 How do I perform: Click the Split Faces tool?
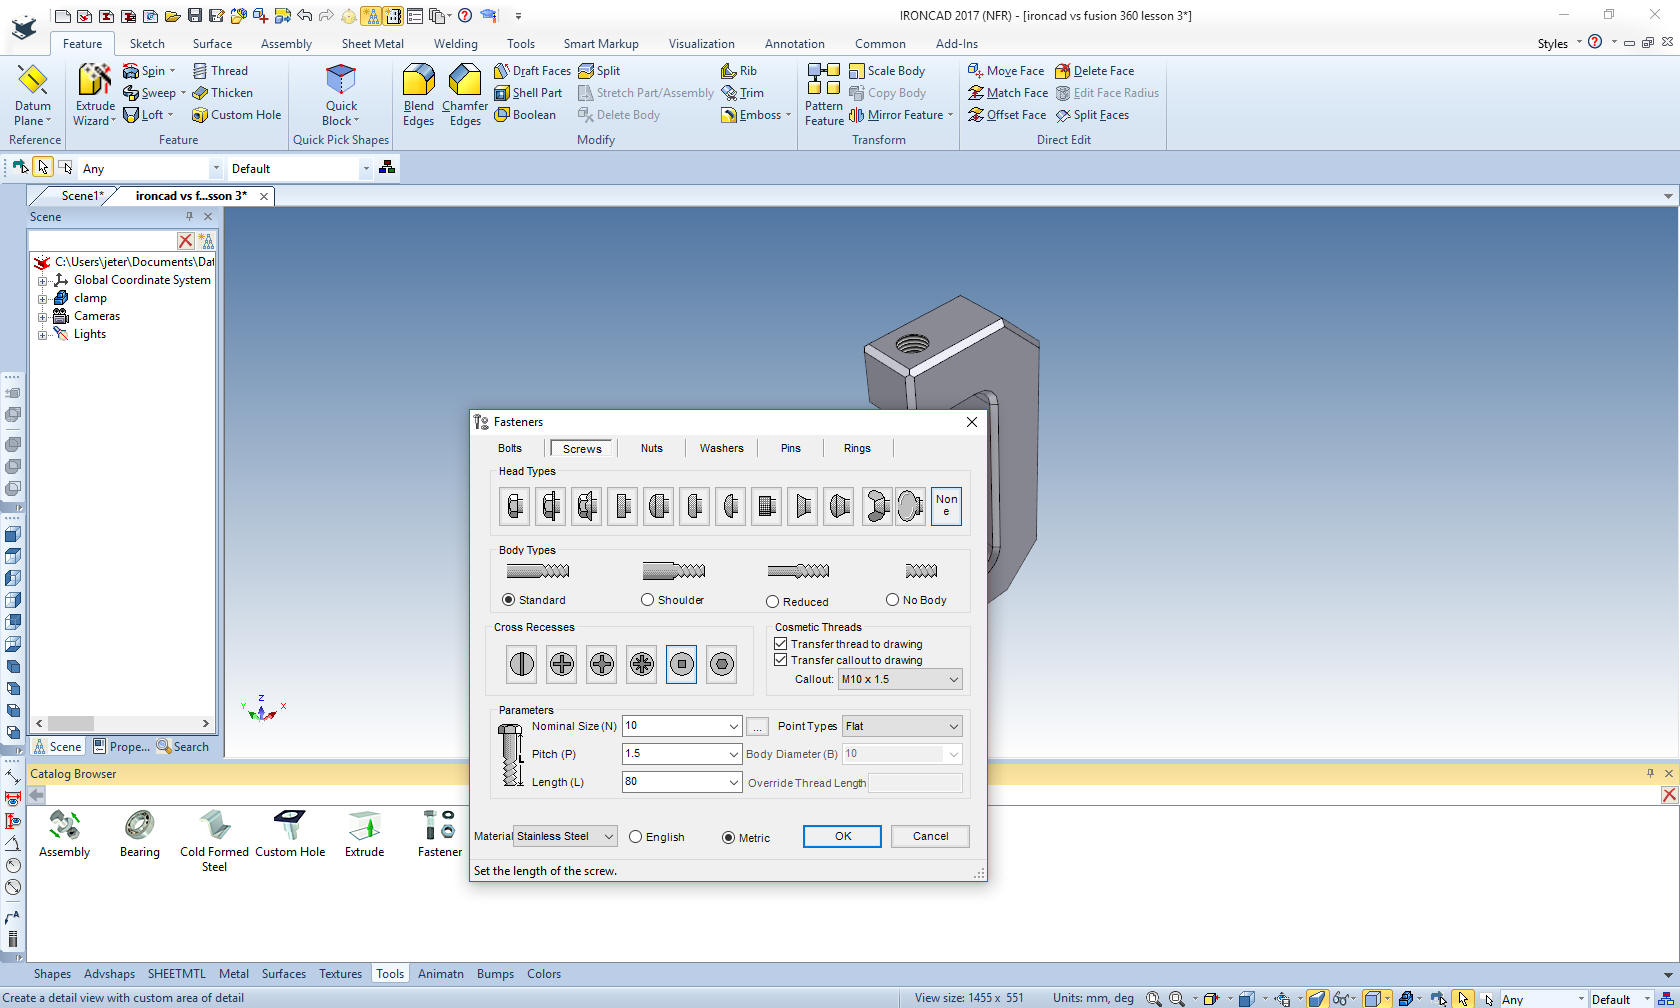tap(1092, 115)
